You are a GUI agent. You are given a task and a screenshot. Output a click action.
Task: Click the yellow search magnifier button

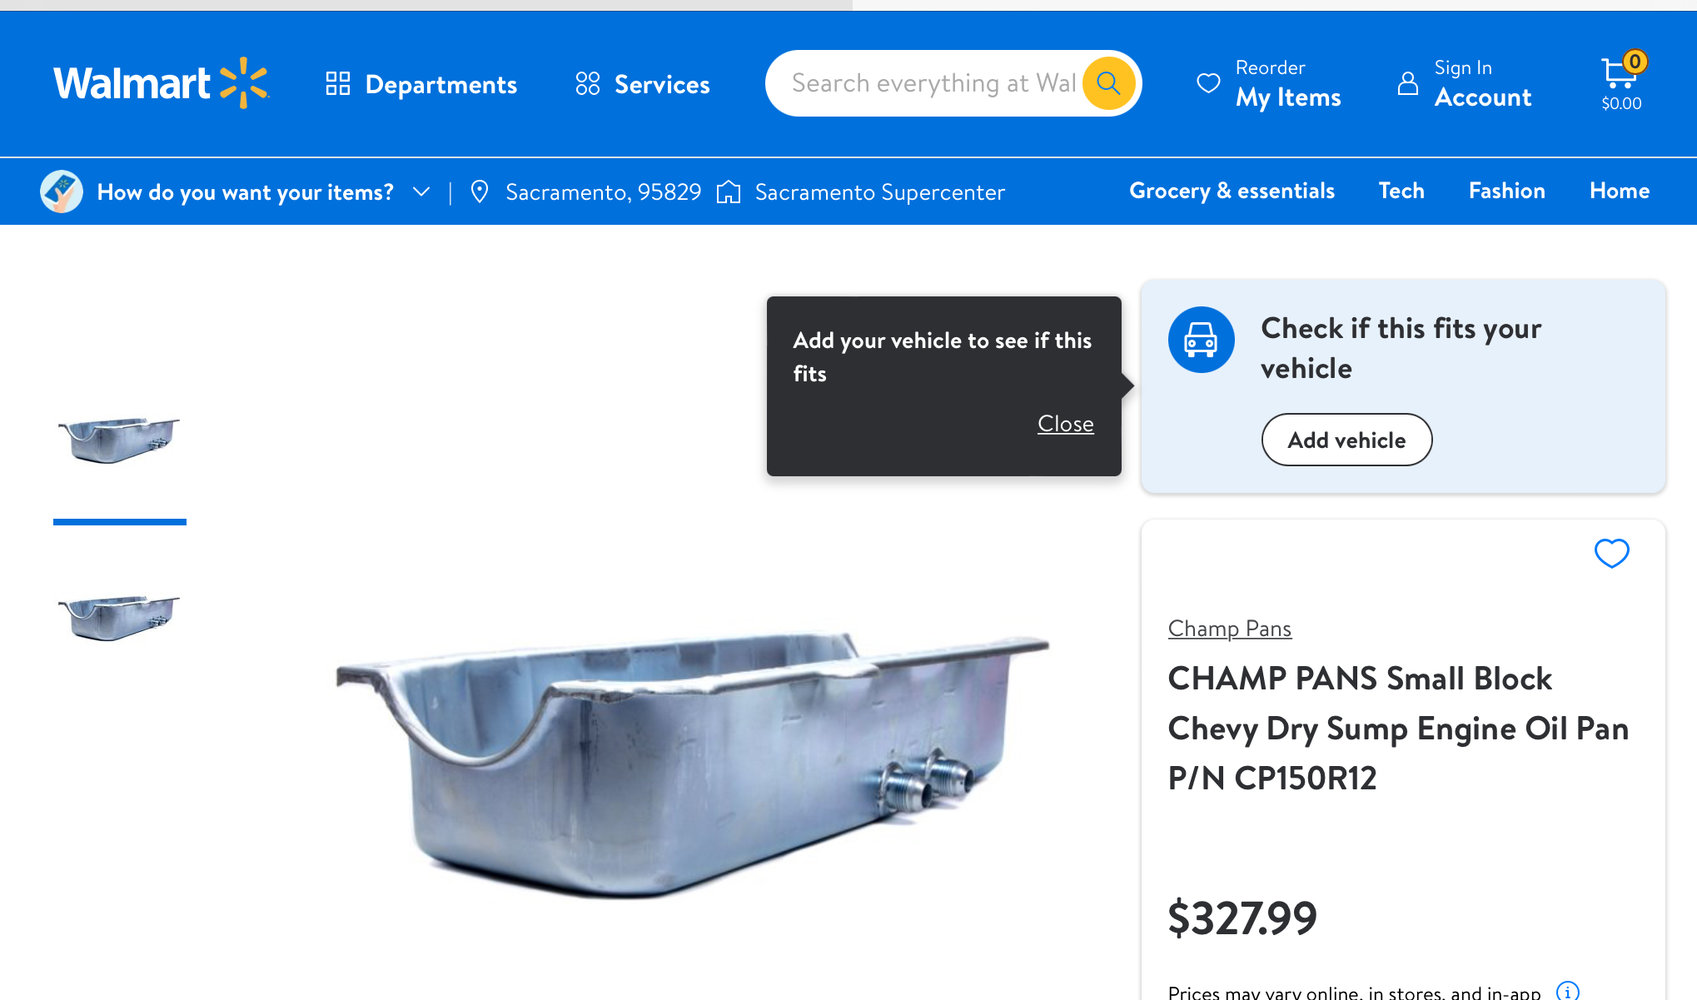pyautogui.click(x=1108, y=83)
